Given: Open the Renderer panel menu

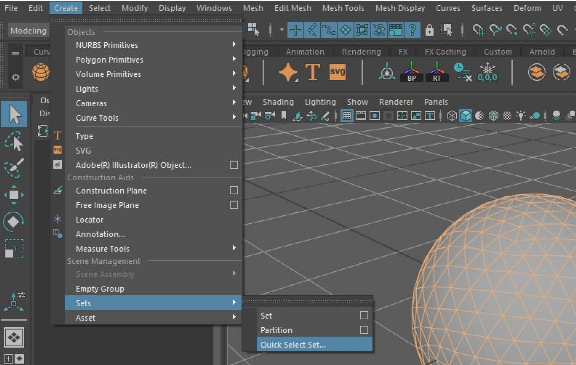Looking at the screenshot, I should pos(396,102).
